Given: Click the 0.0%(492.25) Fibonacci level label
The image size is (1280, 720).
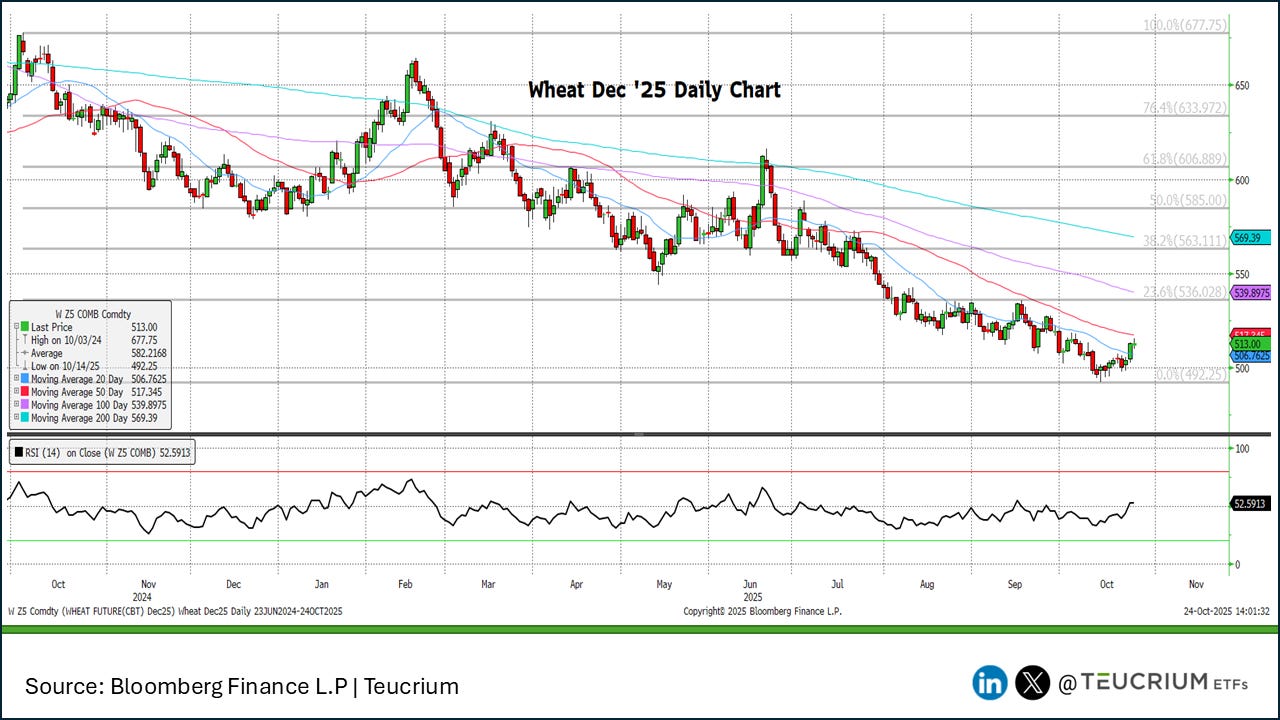Looking at the screenshot, I should tap(1191, 374).
